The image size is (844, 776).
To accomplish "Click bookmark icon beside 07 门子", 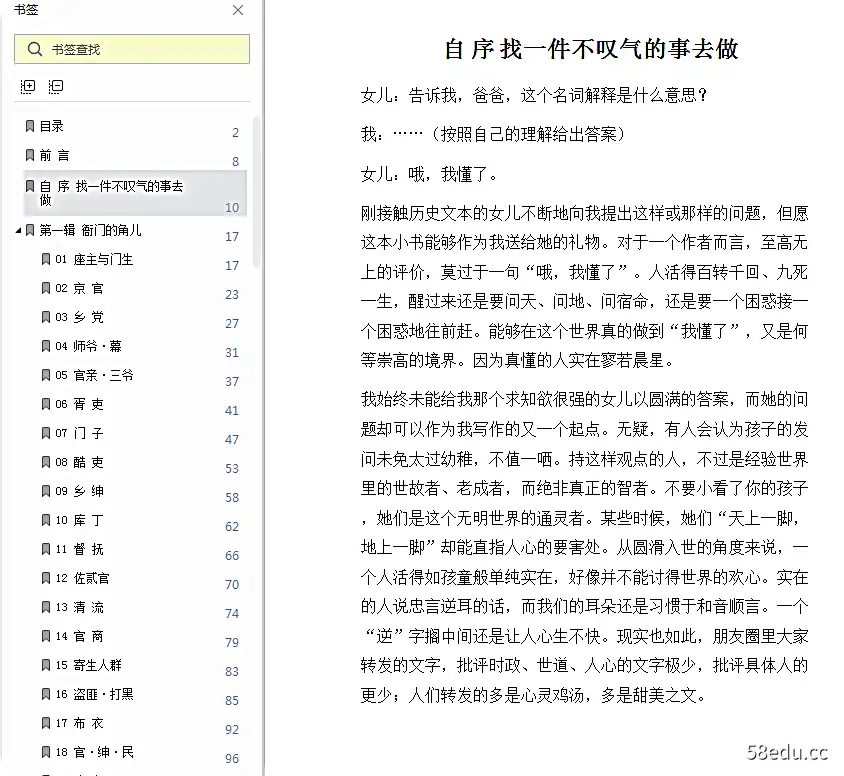I will pos(46,433).
